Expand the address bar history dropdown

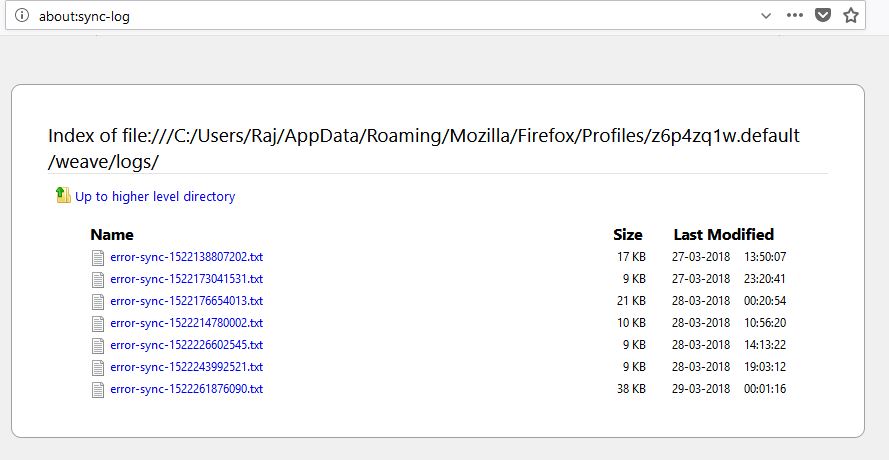coord(766,16)
